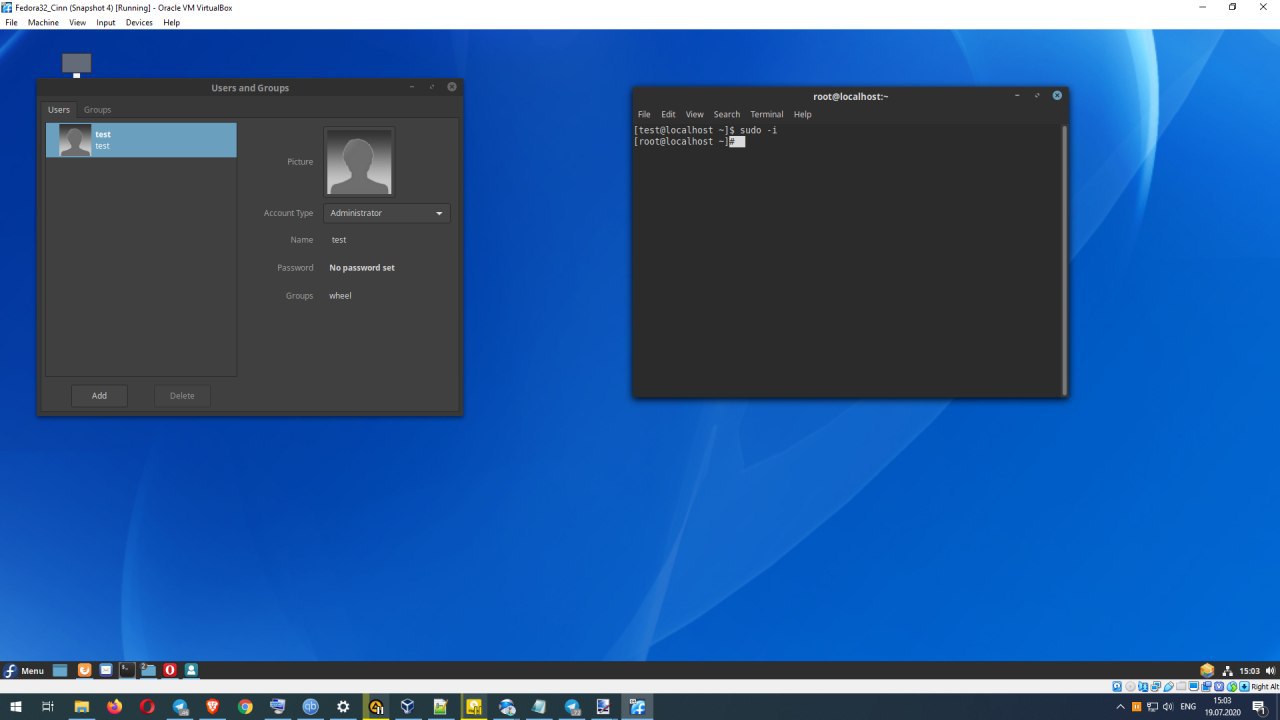1280x720 pixels.
Task: Open Windows clock 19.07.2020
Action: (1222, 707)
